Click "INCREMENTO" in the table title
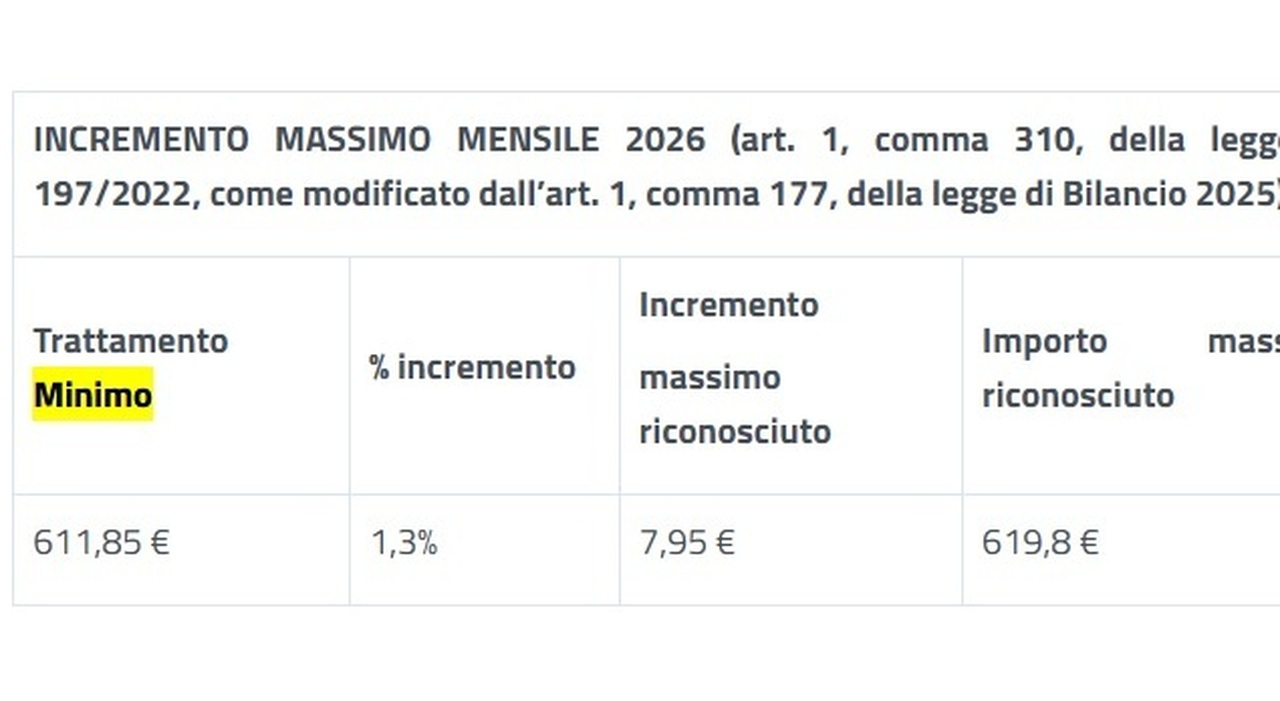The height and width of the screenshot is (701, 1280). point(141,140)
